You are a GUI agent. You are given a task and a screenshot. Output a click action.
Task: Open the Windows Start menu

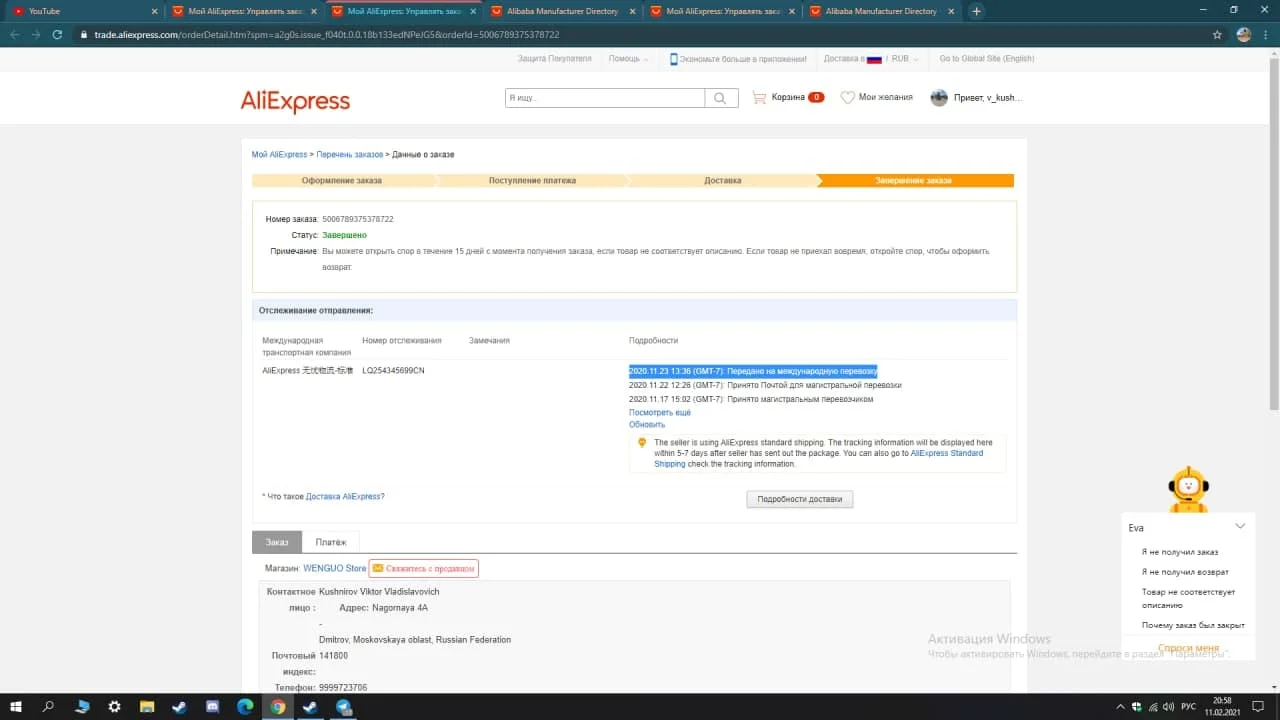coord(17,706)
